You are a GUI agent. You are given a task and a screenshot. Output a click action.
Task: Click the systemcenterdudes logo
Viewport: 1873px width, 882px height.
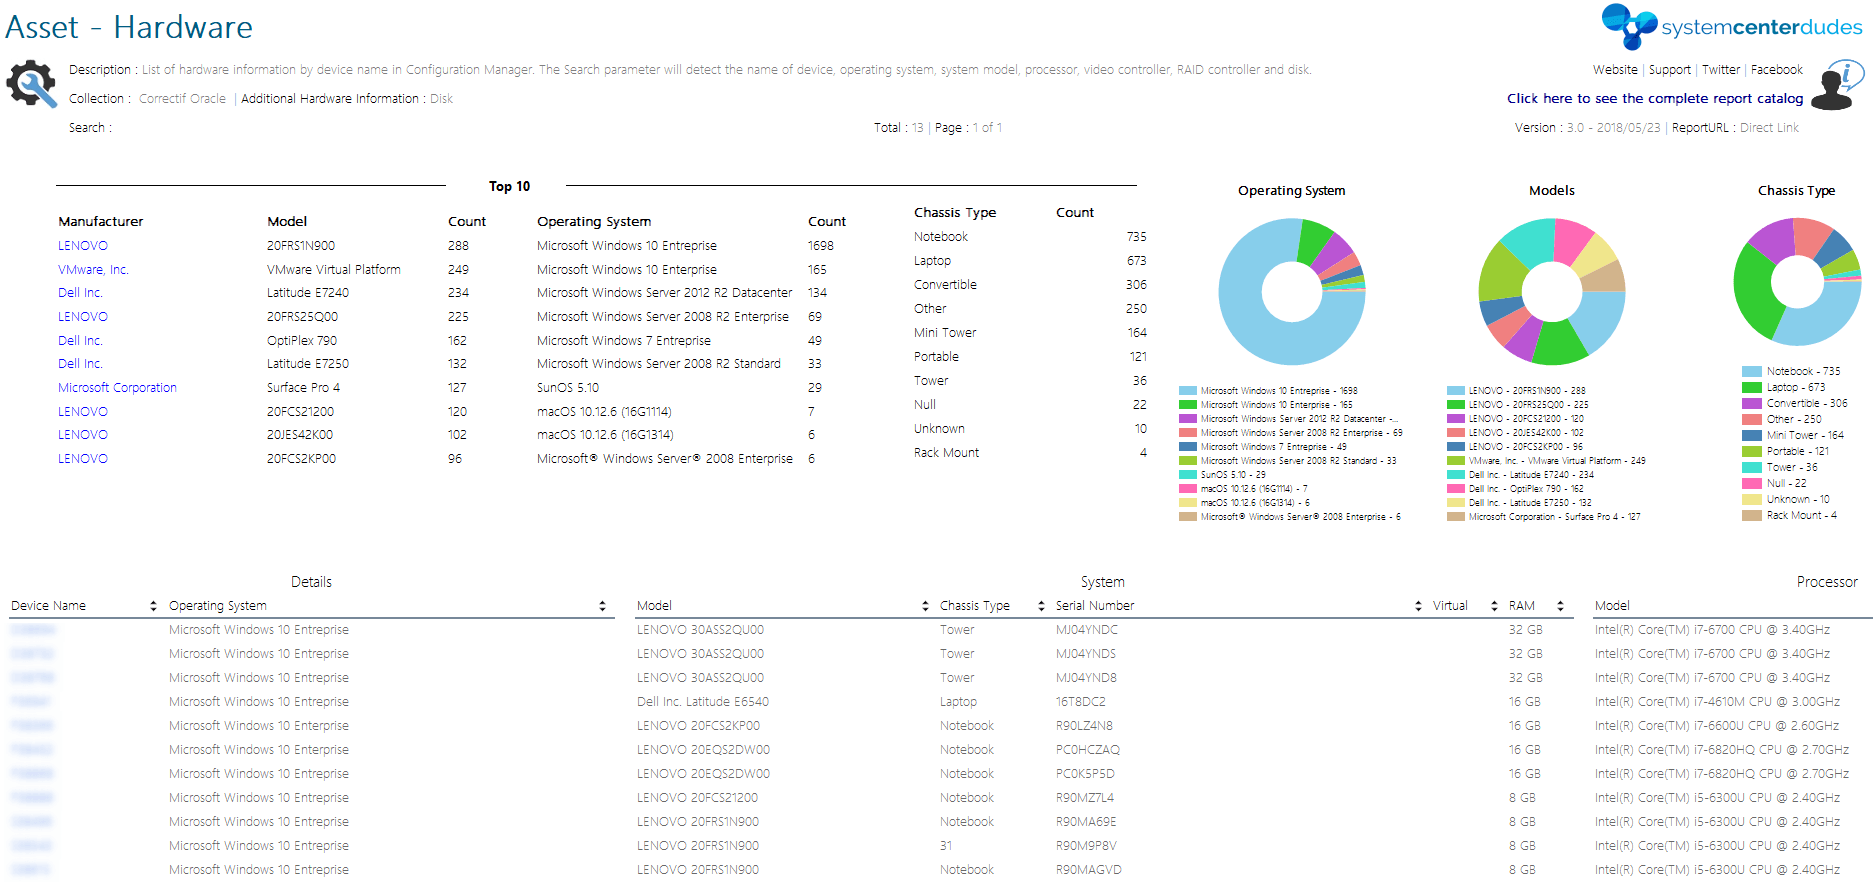(x=1732, y=27)
